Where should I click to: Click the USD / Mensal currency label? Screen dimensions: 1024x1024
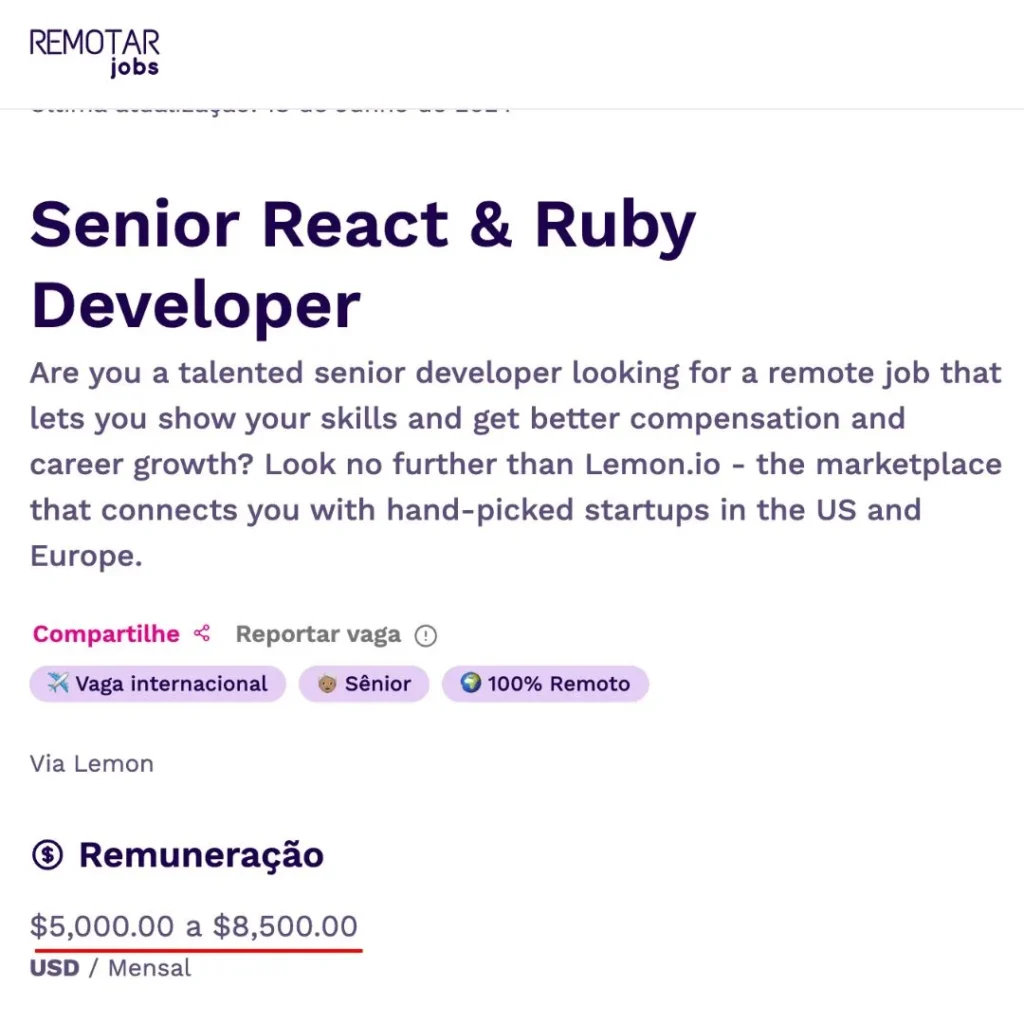click(110, 968)
